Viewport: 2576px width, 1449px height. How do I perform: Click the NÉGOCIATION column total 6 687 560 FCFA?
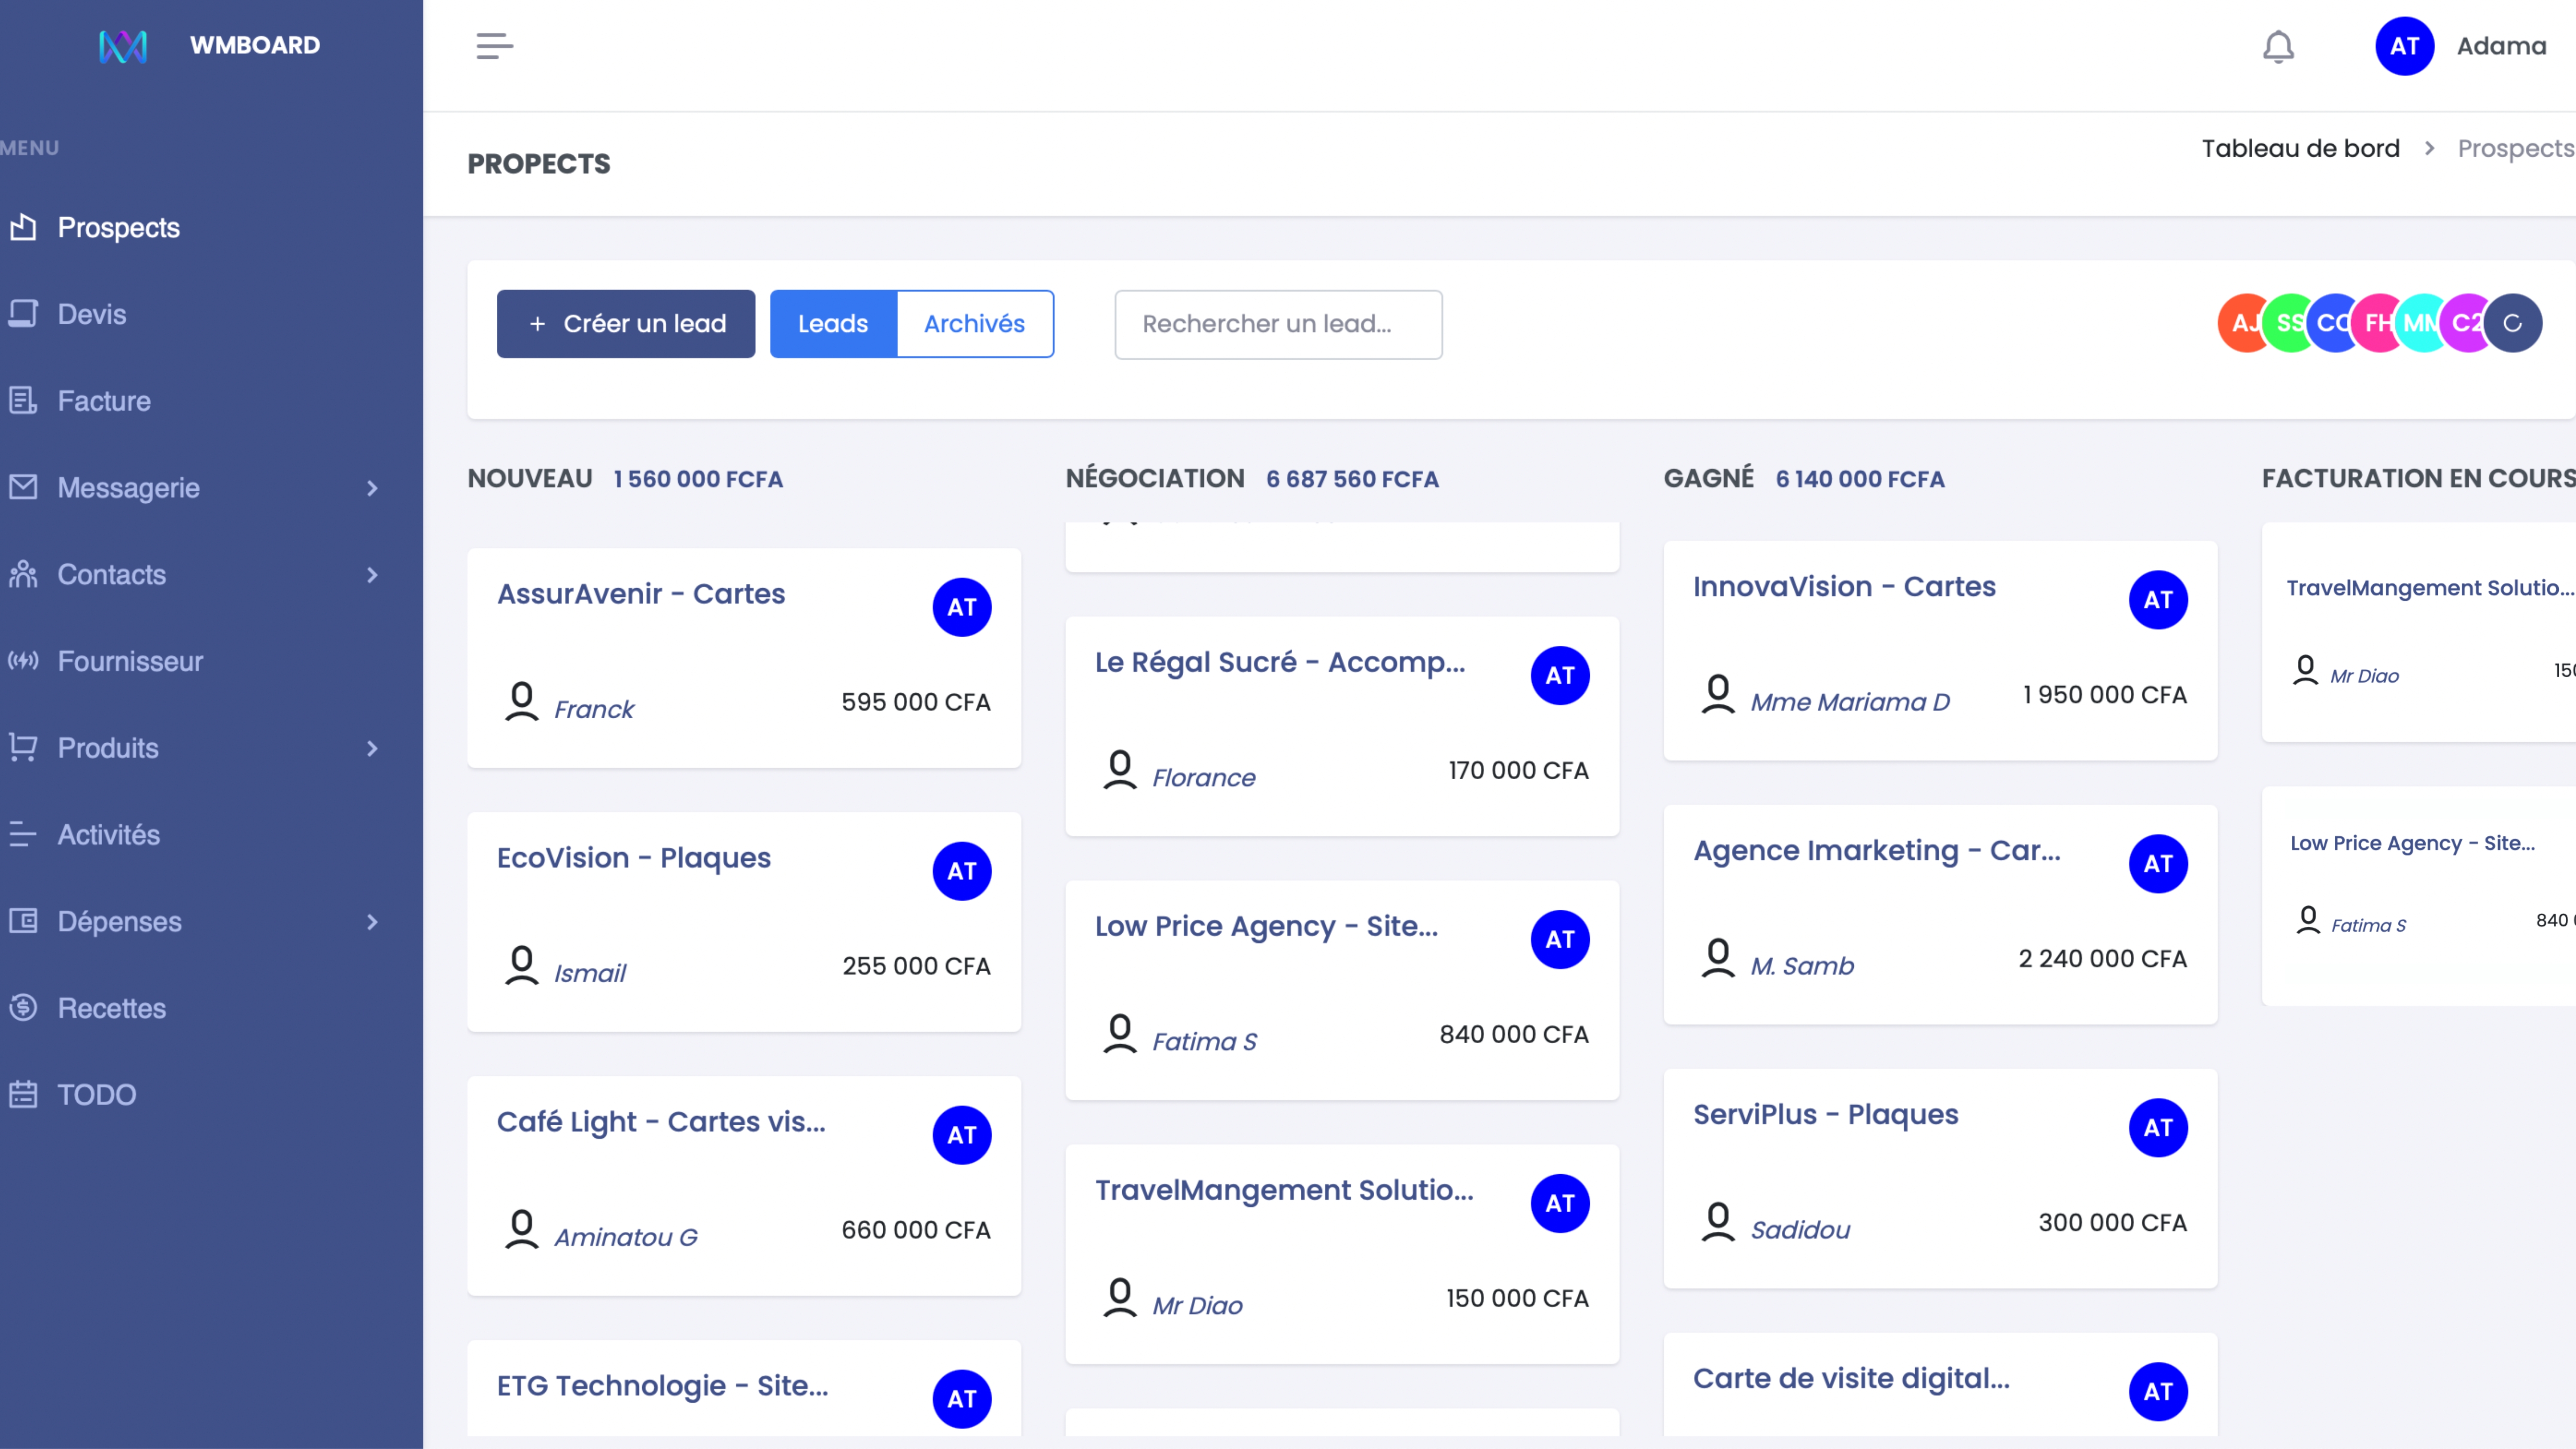pyautogui.click(x=1352, y=479)
